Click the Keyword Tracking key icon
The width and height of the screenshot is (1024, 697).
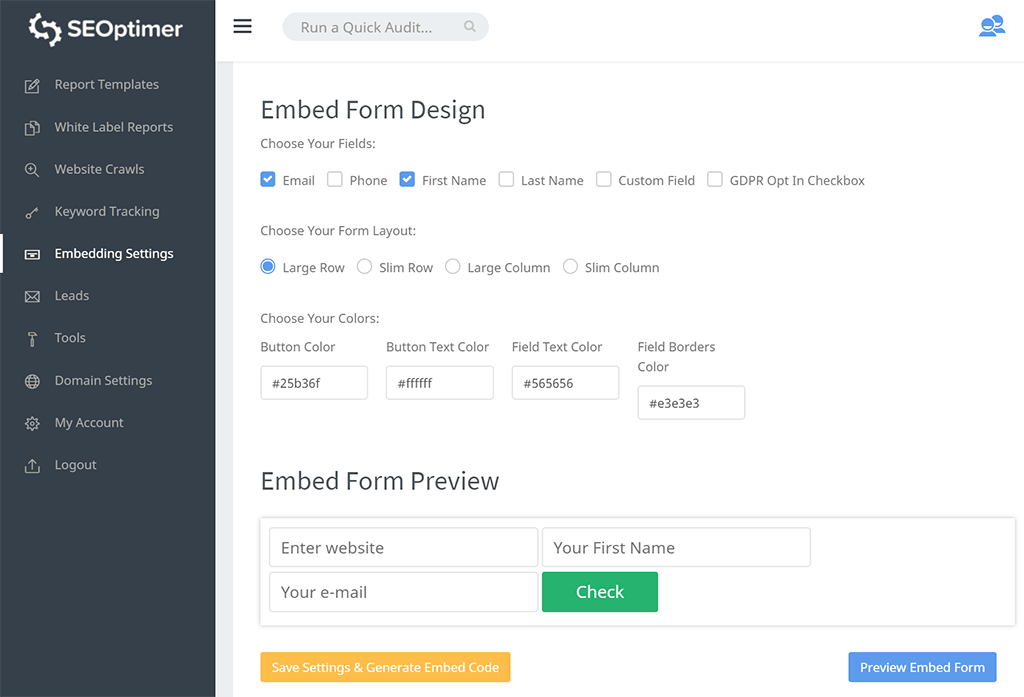(33, 212)
